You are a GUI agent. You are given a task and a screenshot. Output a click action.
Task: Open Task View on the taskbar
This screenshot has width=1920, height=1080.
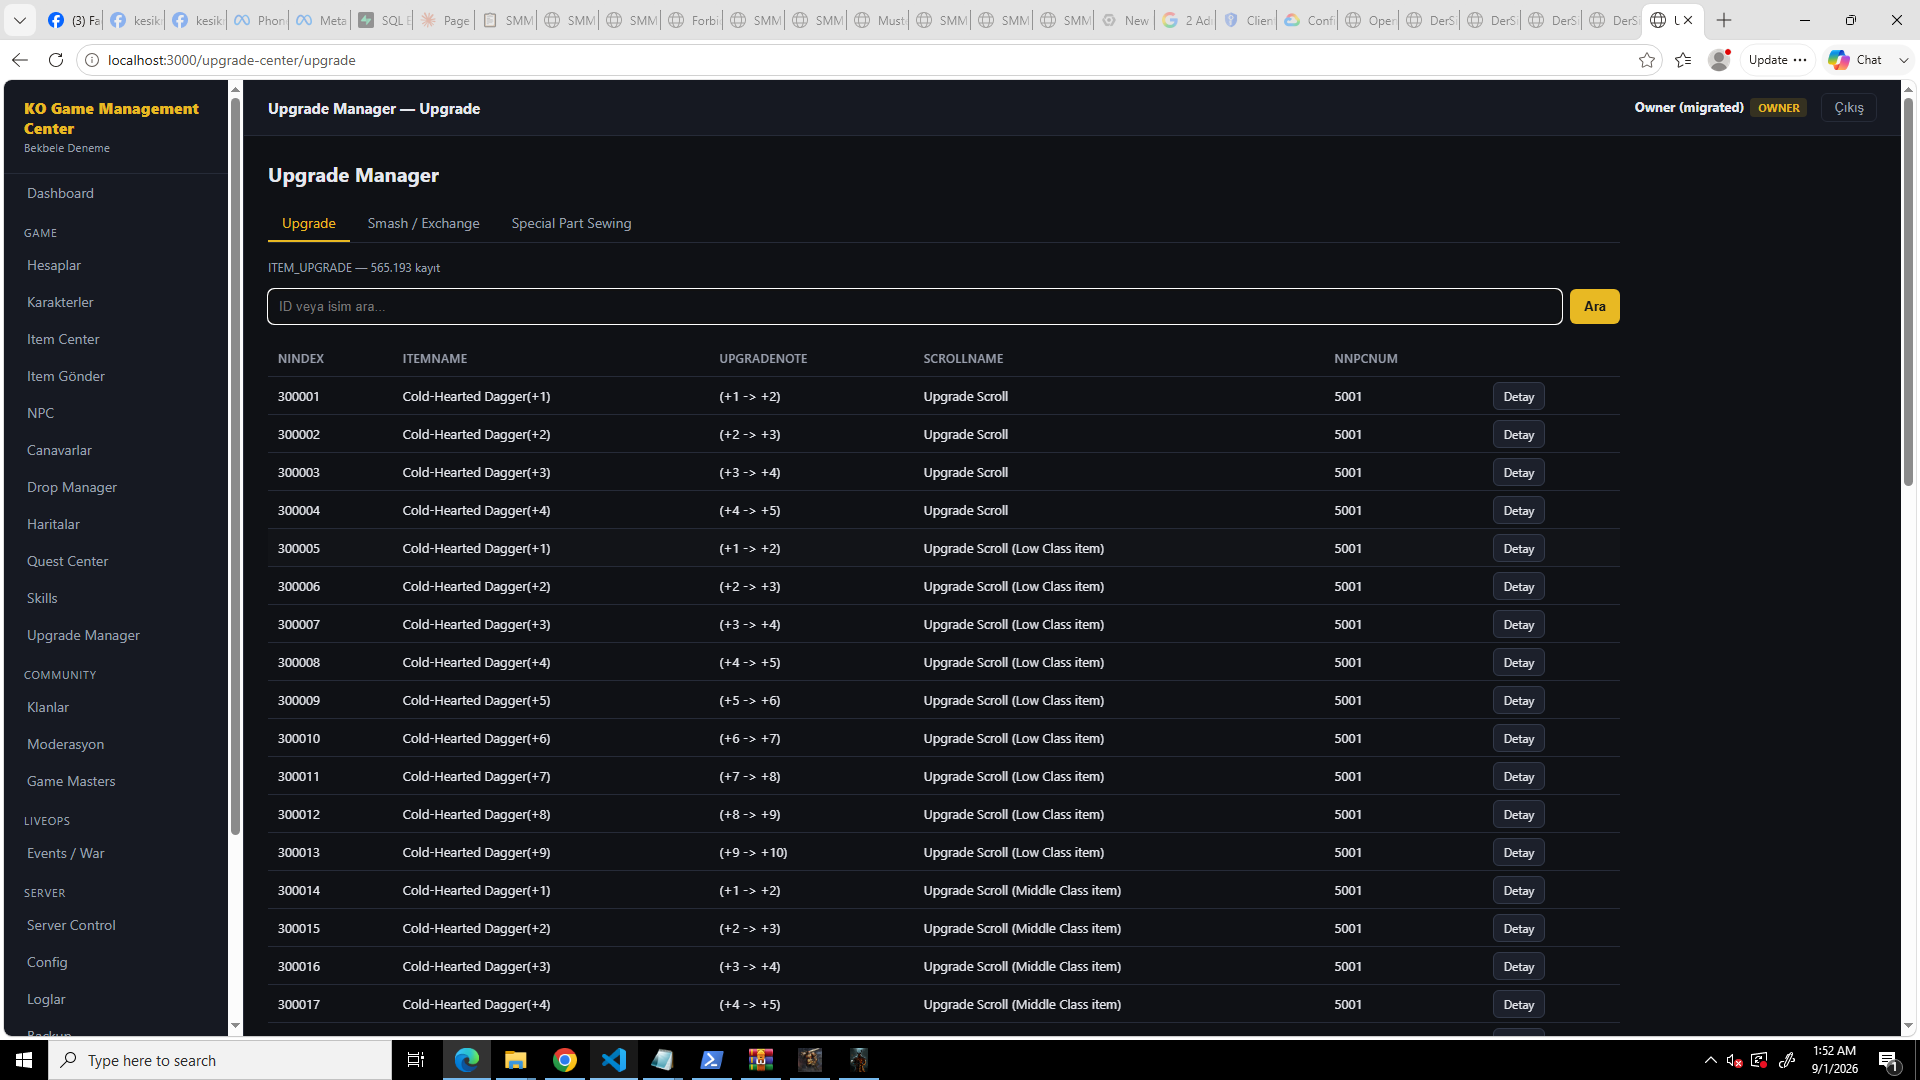(416, 1060)
